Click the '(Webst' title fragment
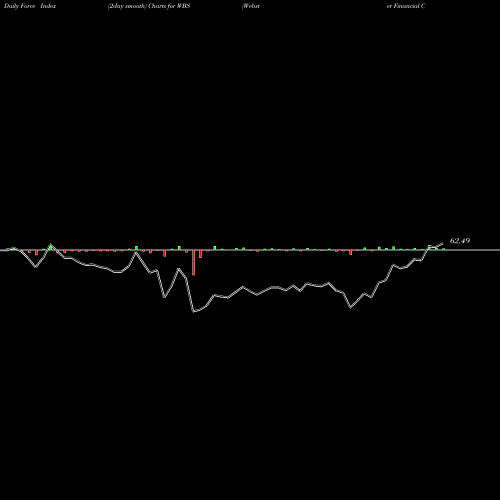 (251, 6)
